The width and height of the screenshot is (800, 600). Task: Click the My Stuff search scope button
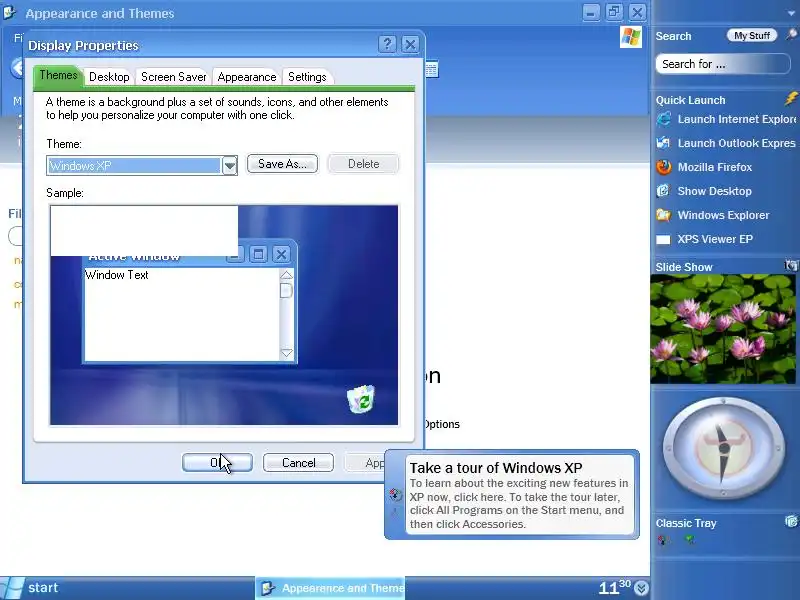pos(752,35)
